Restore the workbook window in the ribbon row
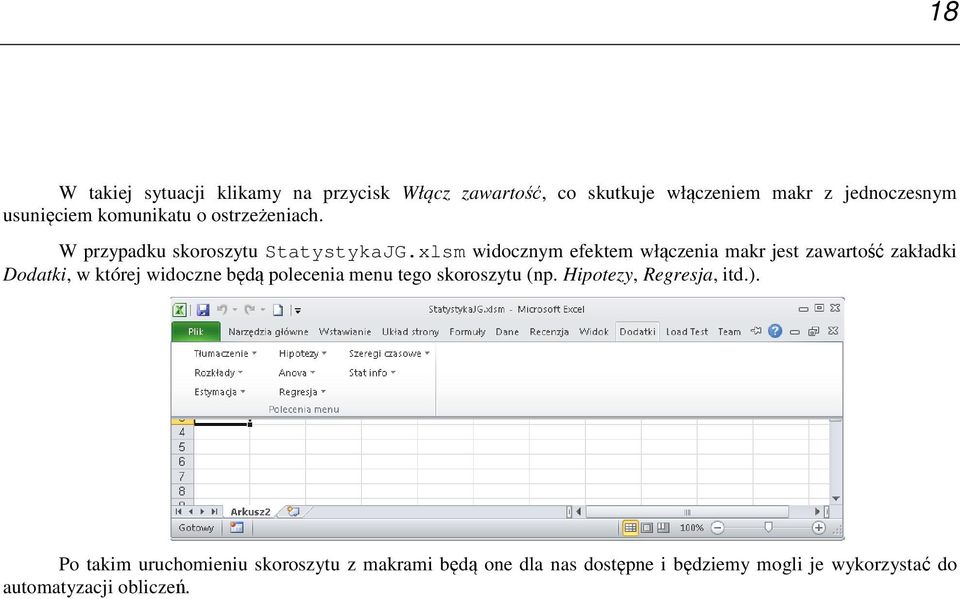 814,331
